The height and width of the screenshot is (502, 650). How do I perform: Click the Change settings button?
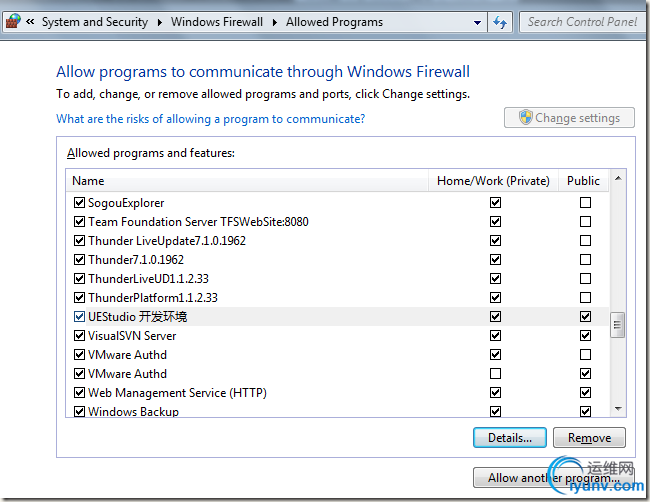pos(569,118)
